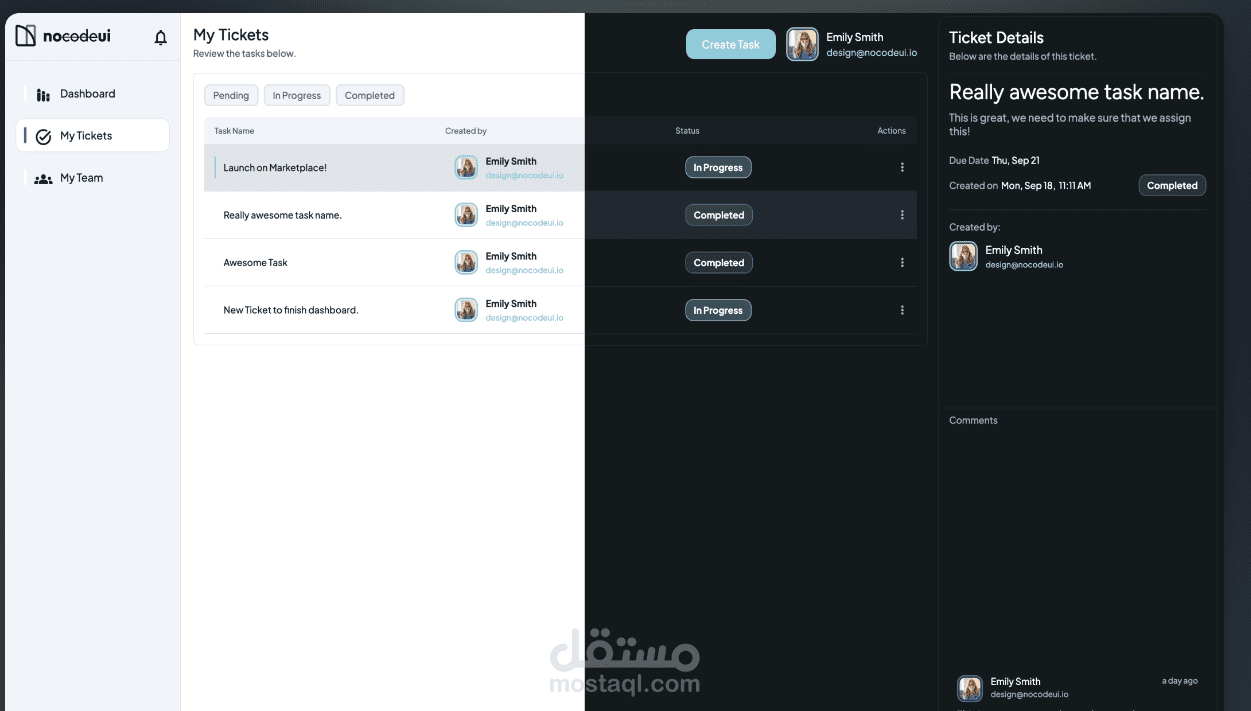Click In Progress status of New Ticket row
The width and height of the screenshot is (1251, 711).
click(x=718, y=310)
